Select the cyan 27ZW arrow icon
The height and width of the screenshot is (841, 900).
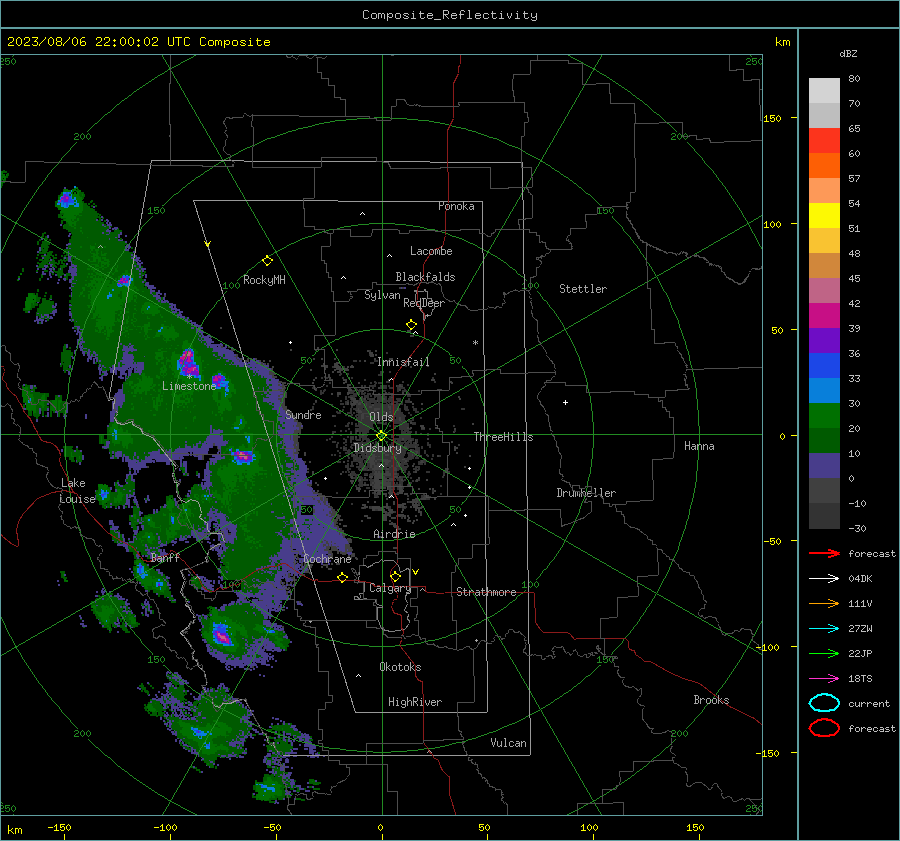pyautogui.click(x=824, y=628)
